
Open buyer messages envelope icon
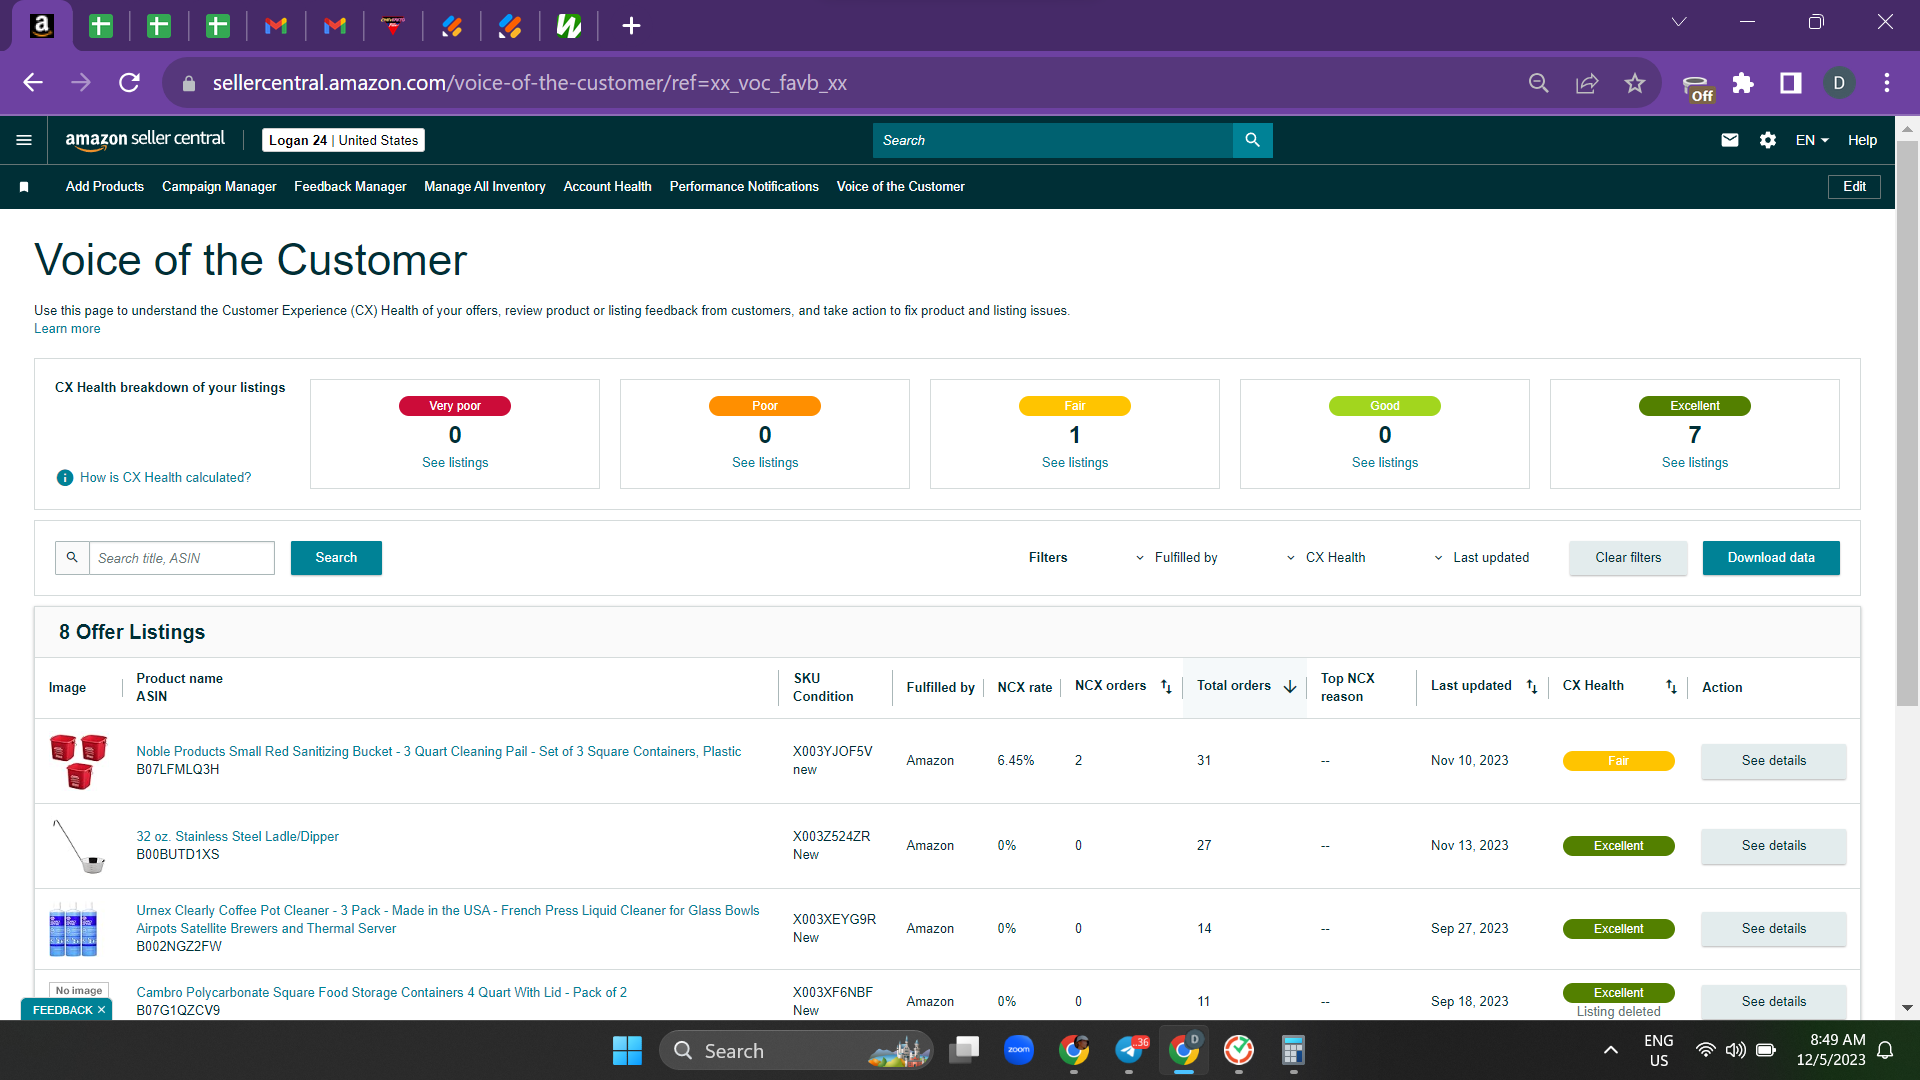[x=1729, y=140]
